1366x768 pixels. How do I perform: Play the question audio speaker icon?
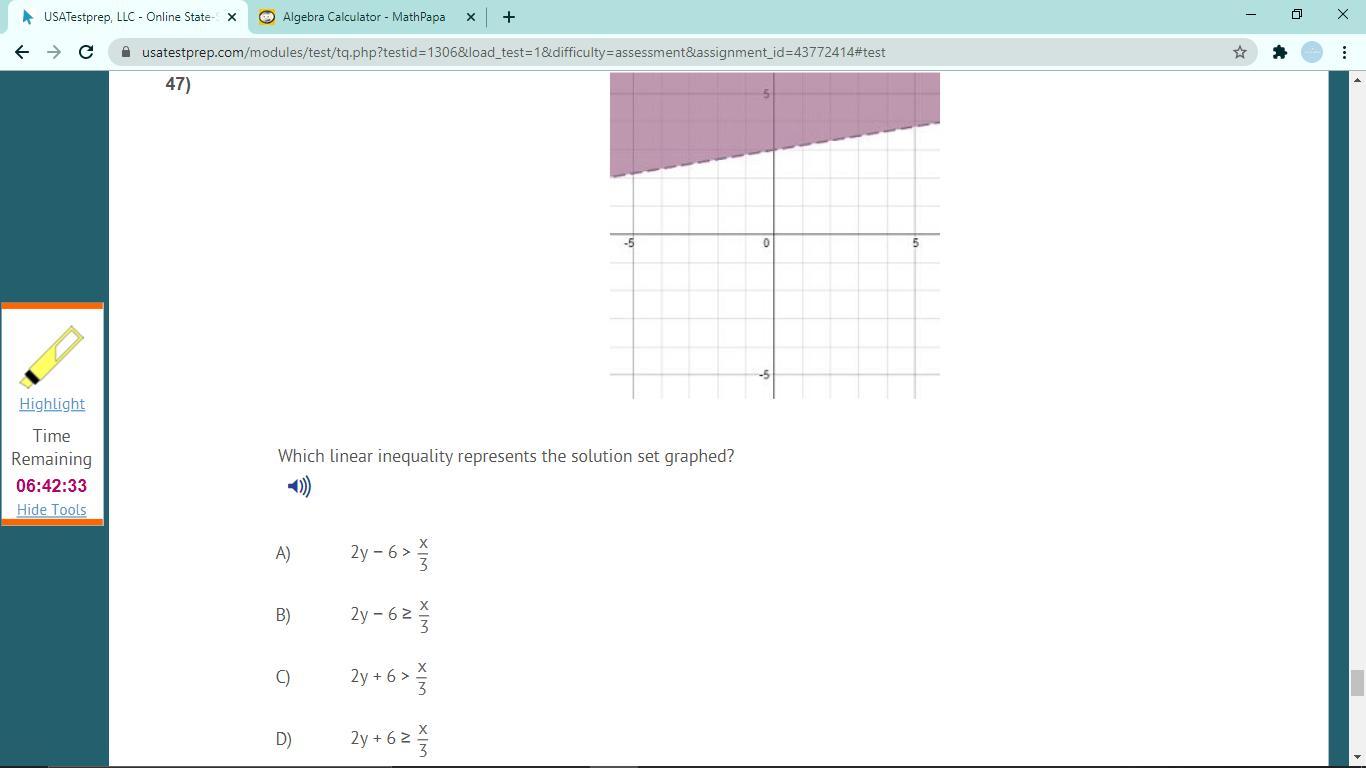click(x=299, y=487)
